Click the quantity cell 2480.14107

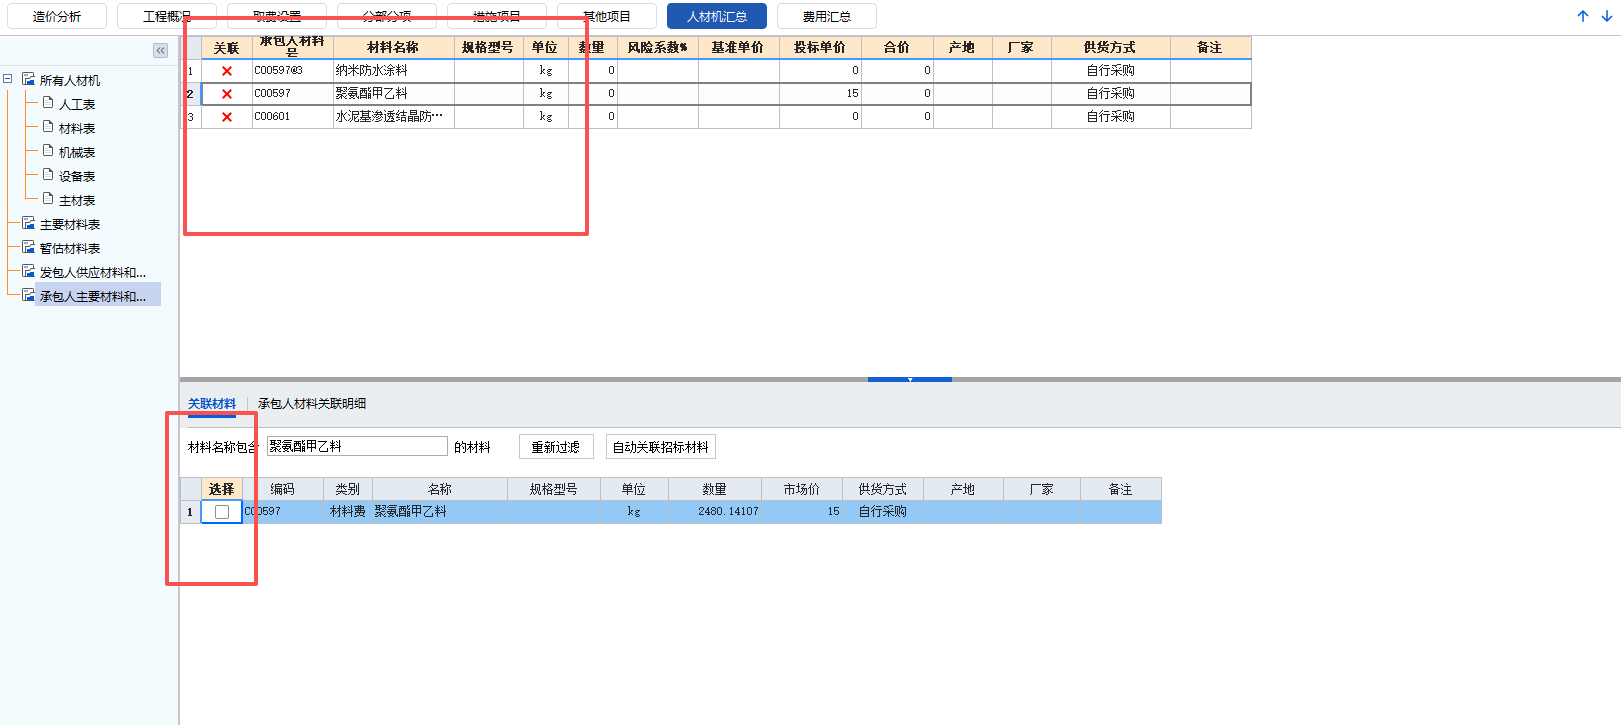(x=714, y=511)
